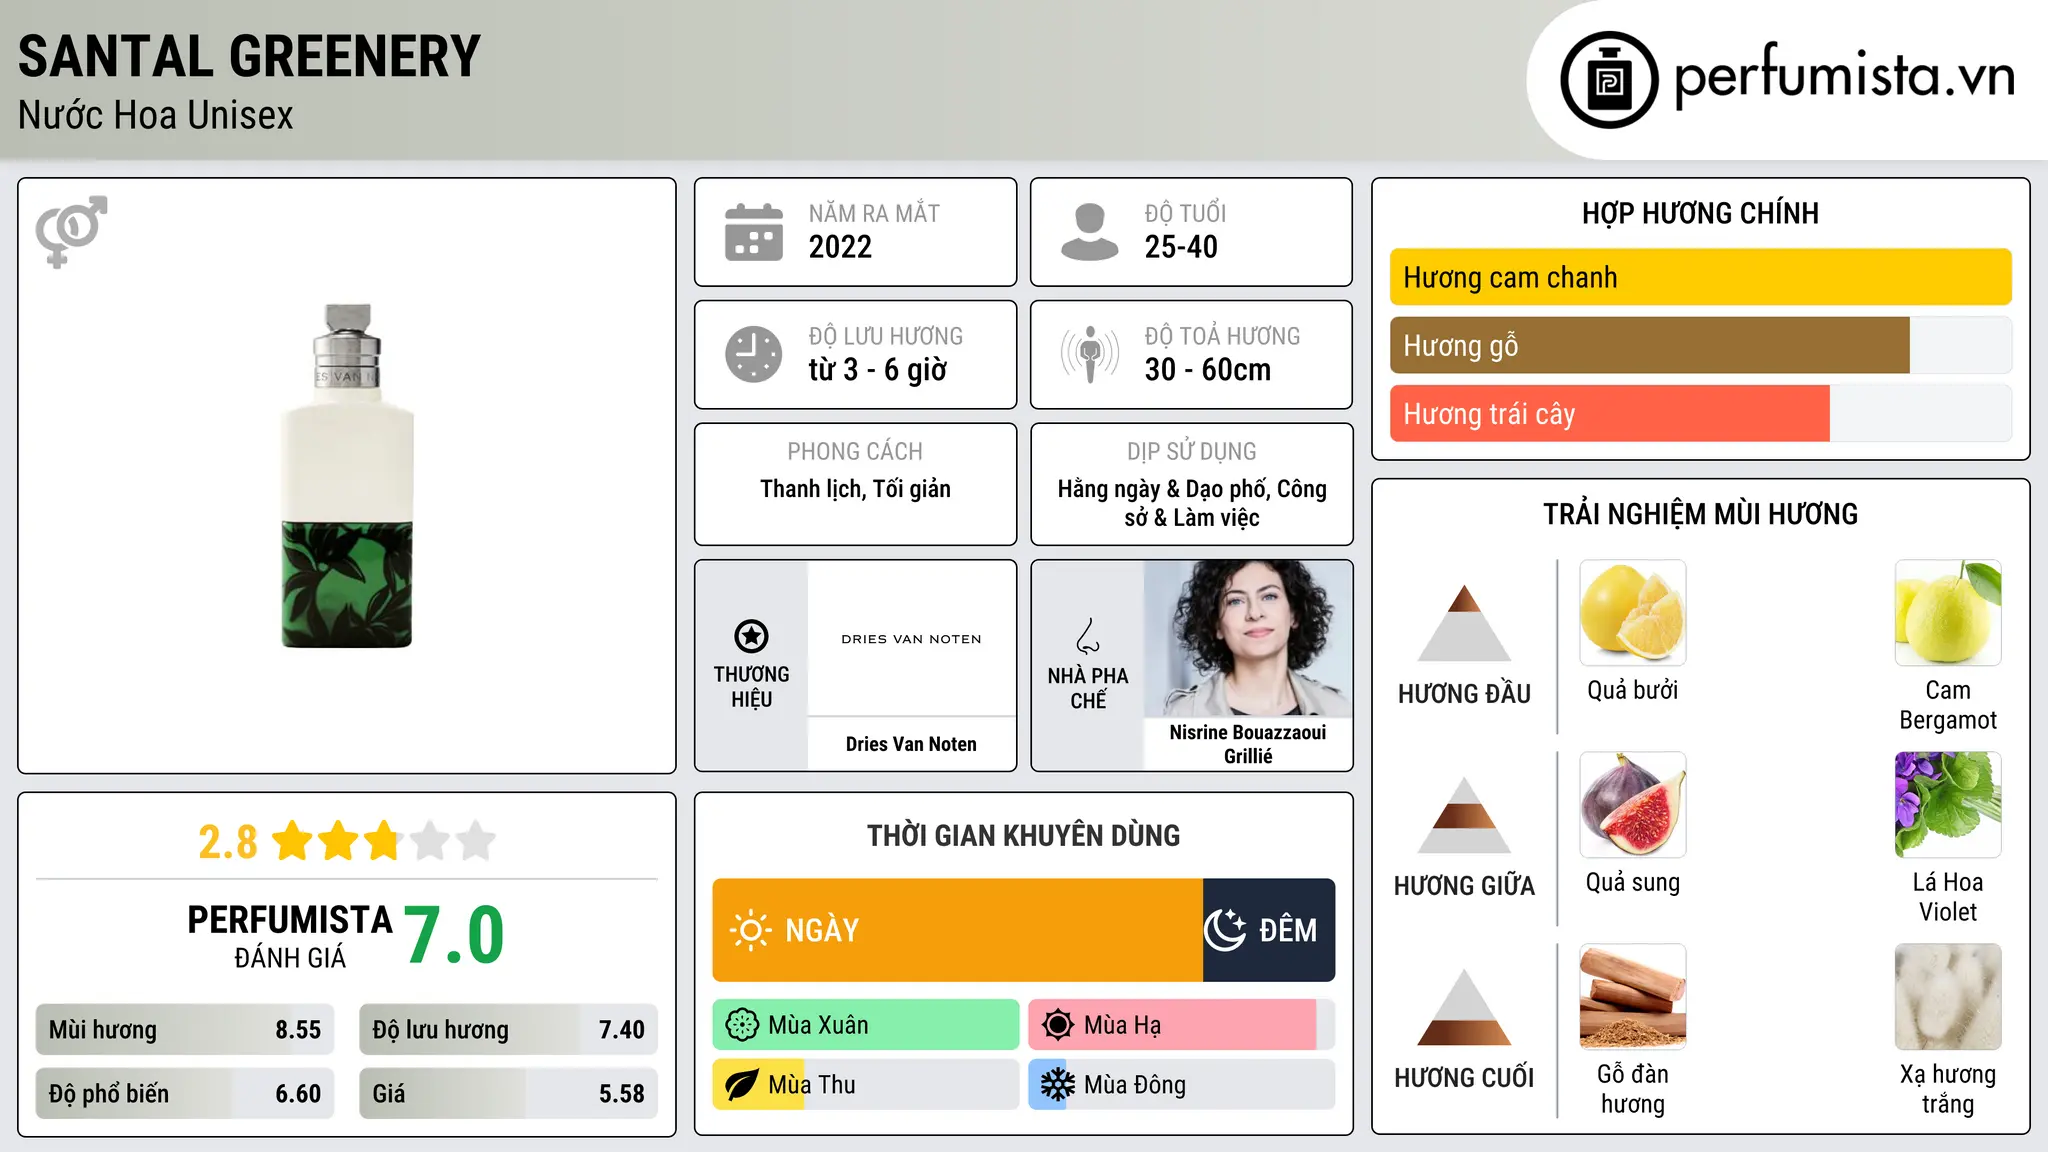
Task: Click the Quả bưởi grapefruit image
Action: (1633, 613)
